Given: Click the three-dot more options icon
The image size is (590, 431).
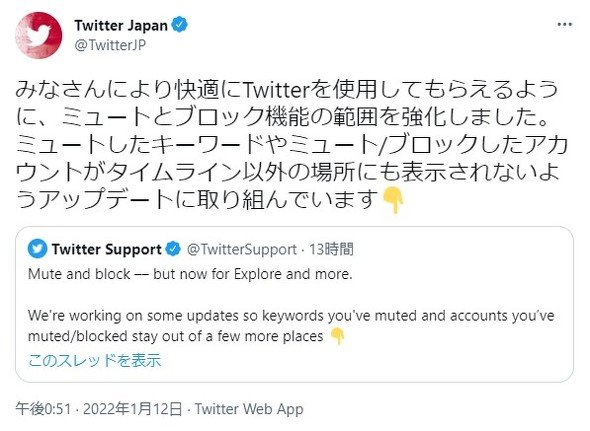Looking at the screenshot, I should coord(564,24).
